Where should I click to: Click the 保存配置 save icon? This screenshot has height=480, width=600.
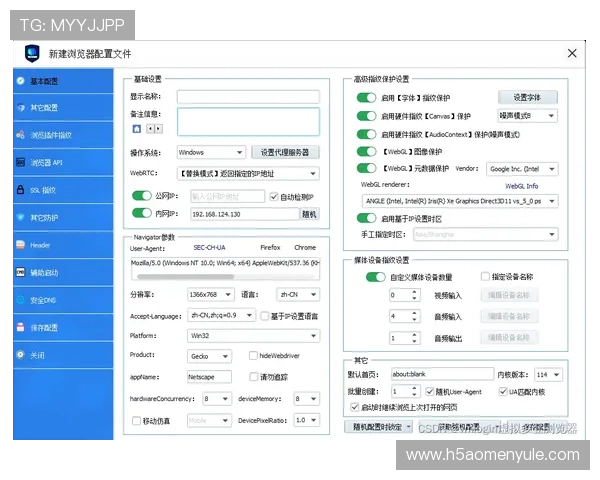pos(20,327)
